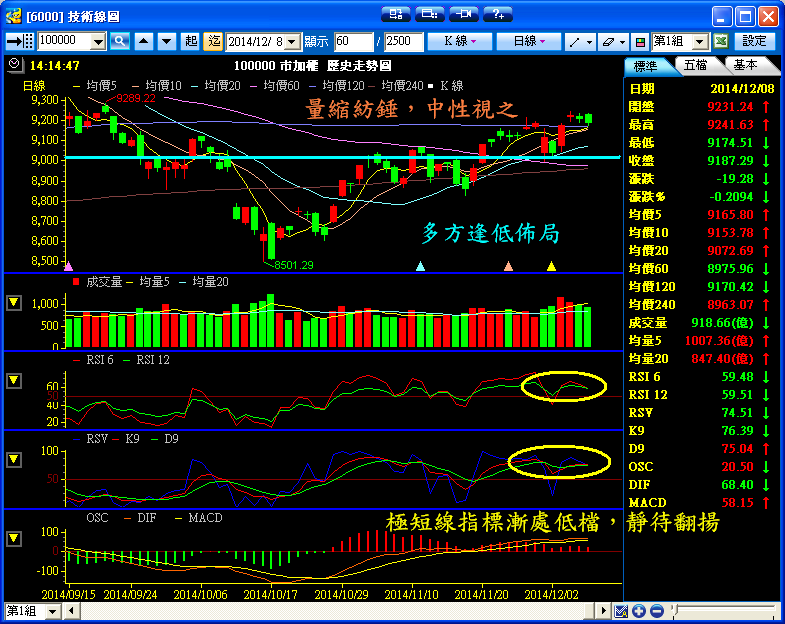
Task: Click the down arrow next stock button
Action: point(165,41)
